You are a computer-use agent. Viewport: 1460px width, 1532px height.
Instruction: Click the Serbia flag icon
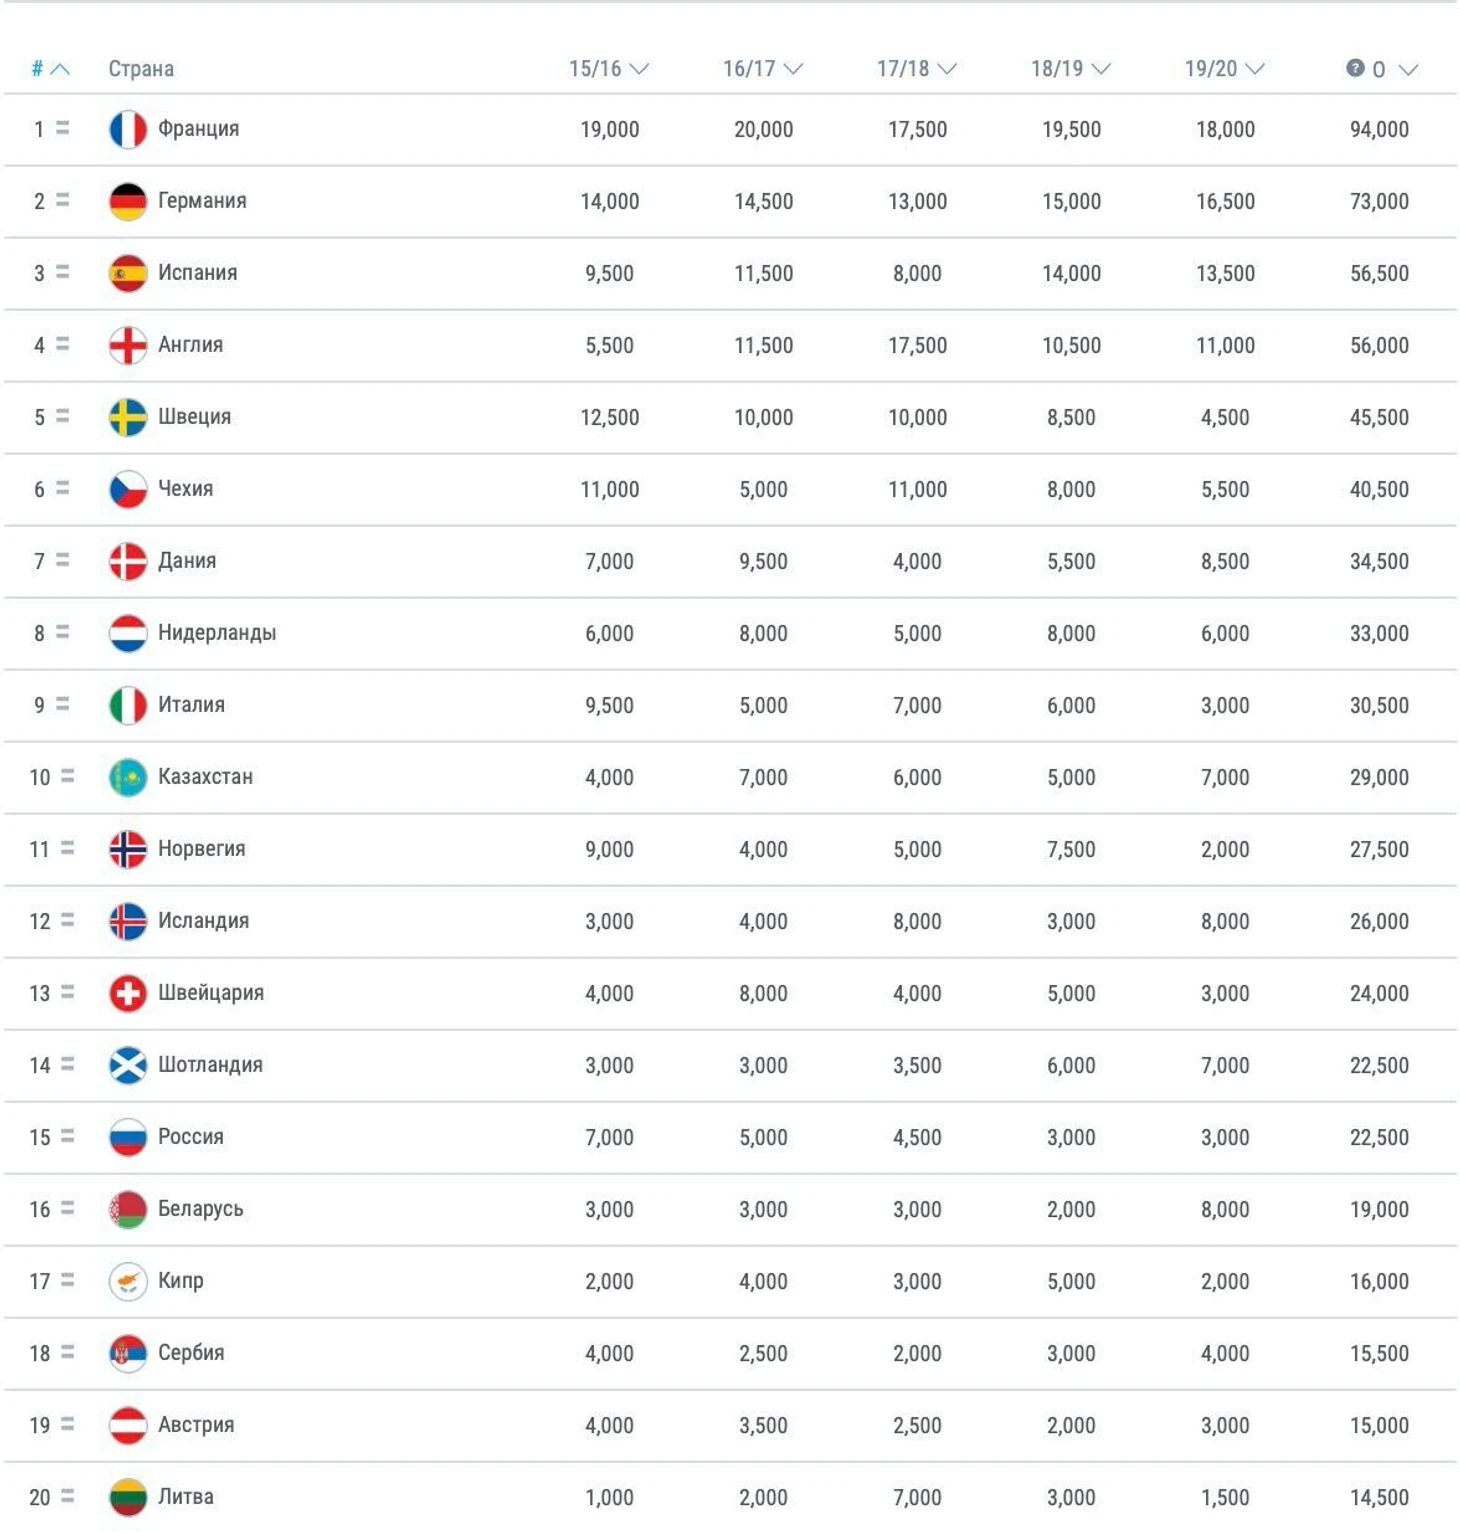click(x=128, y=1353)
